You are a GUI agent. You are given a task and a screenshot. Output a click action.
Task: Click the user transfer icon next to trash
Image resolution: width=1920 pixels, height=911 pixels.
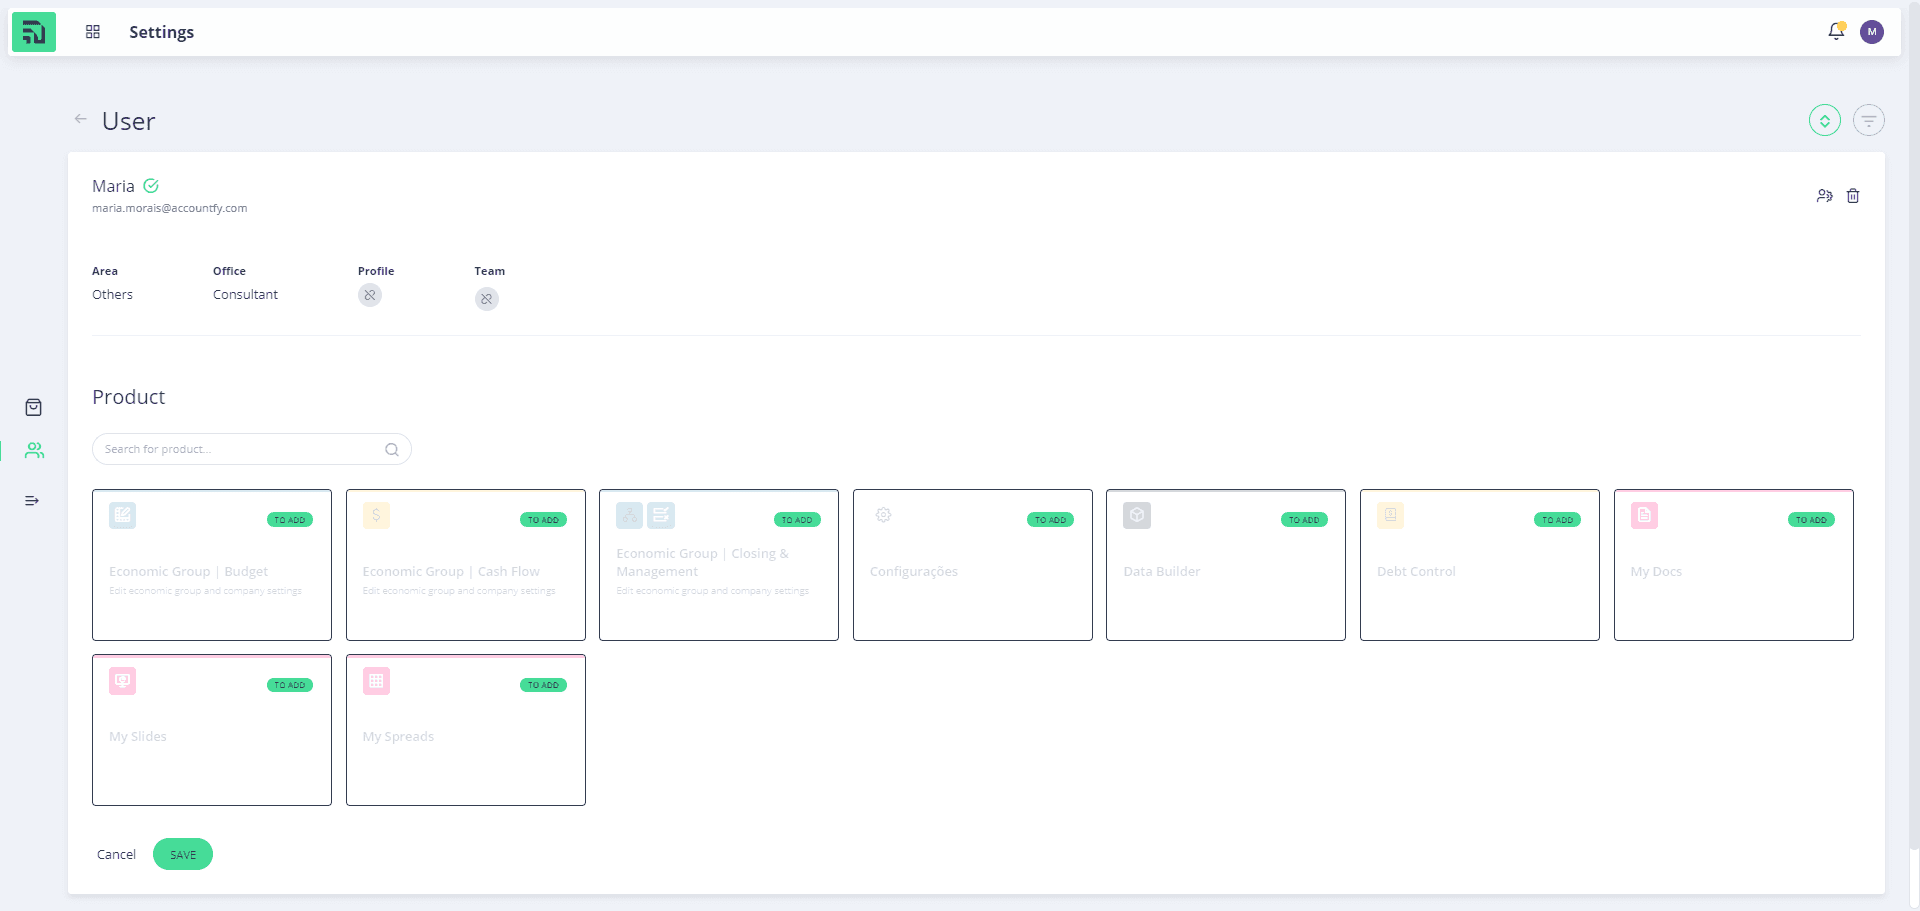tap(1825, 196)
